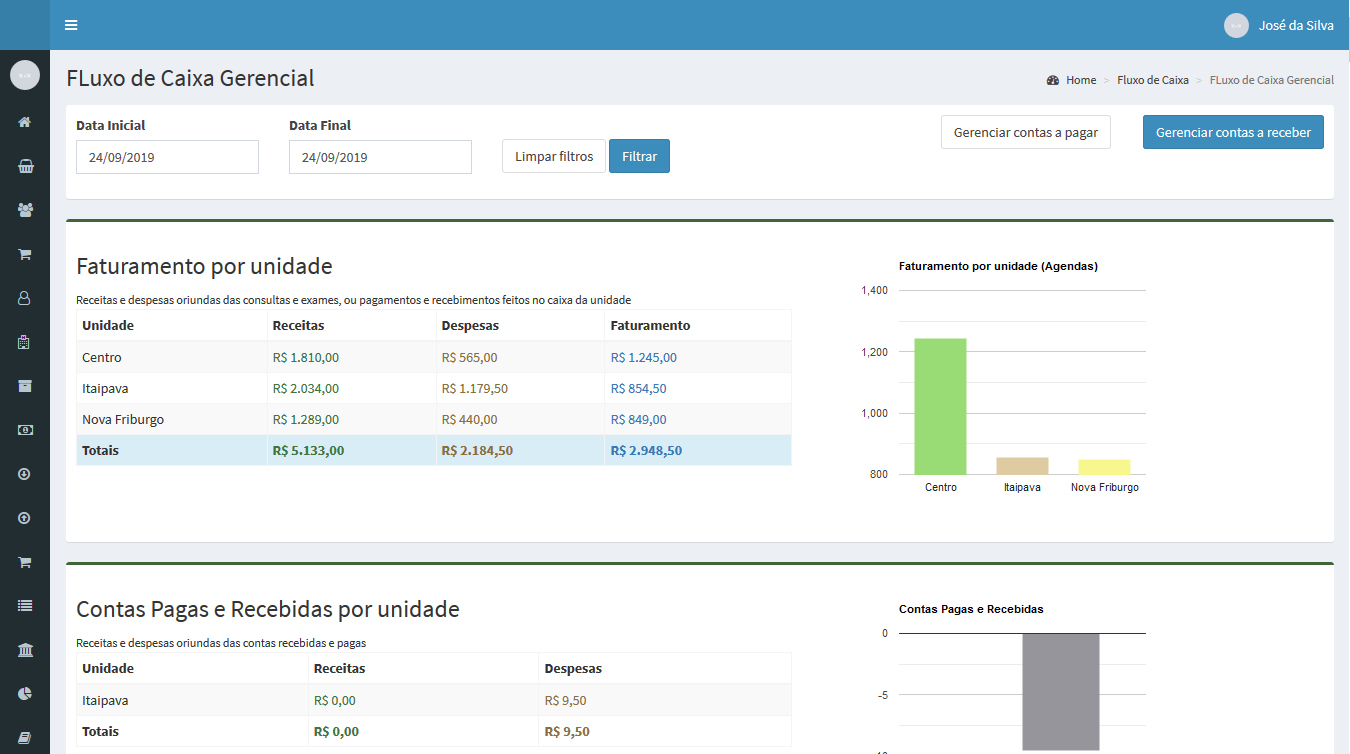Click the gray bar in Contas Pagas chart

click(1061, 692)
